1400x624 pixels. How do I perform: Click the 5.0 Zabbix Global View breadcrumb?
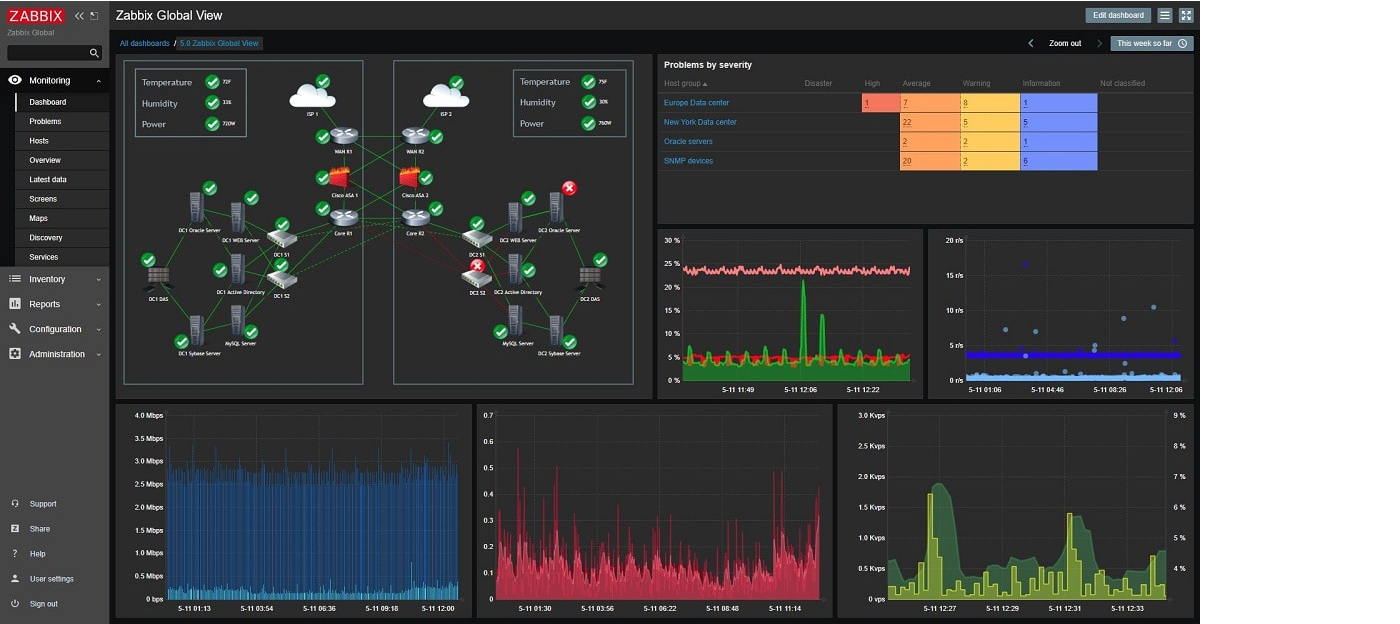tap(220, 44)
